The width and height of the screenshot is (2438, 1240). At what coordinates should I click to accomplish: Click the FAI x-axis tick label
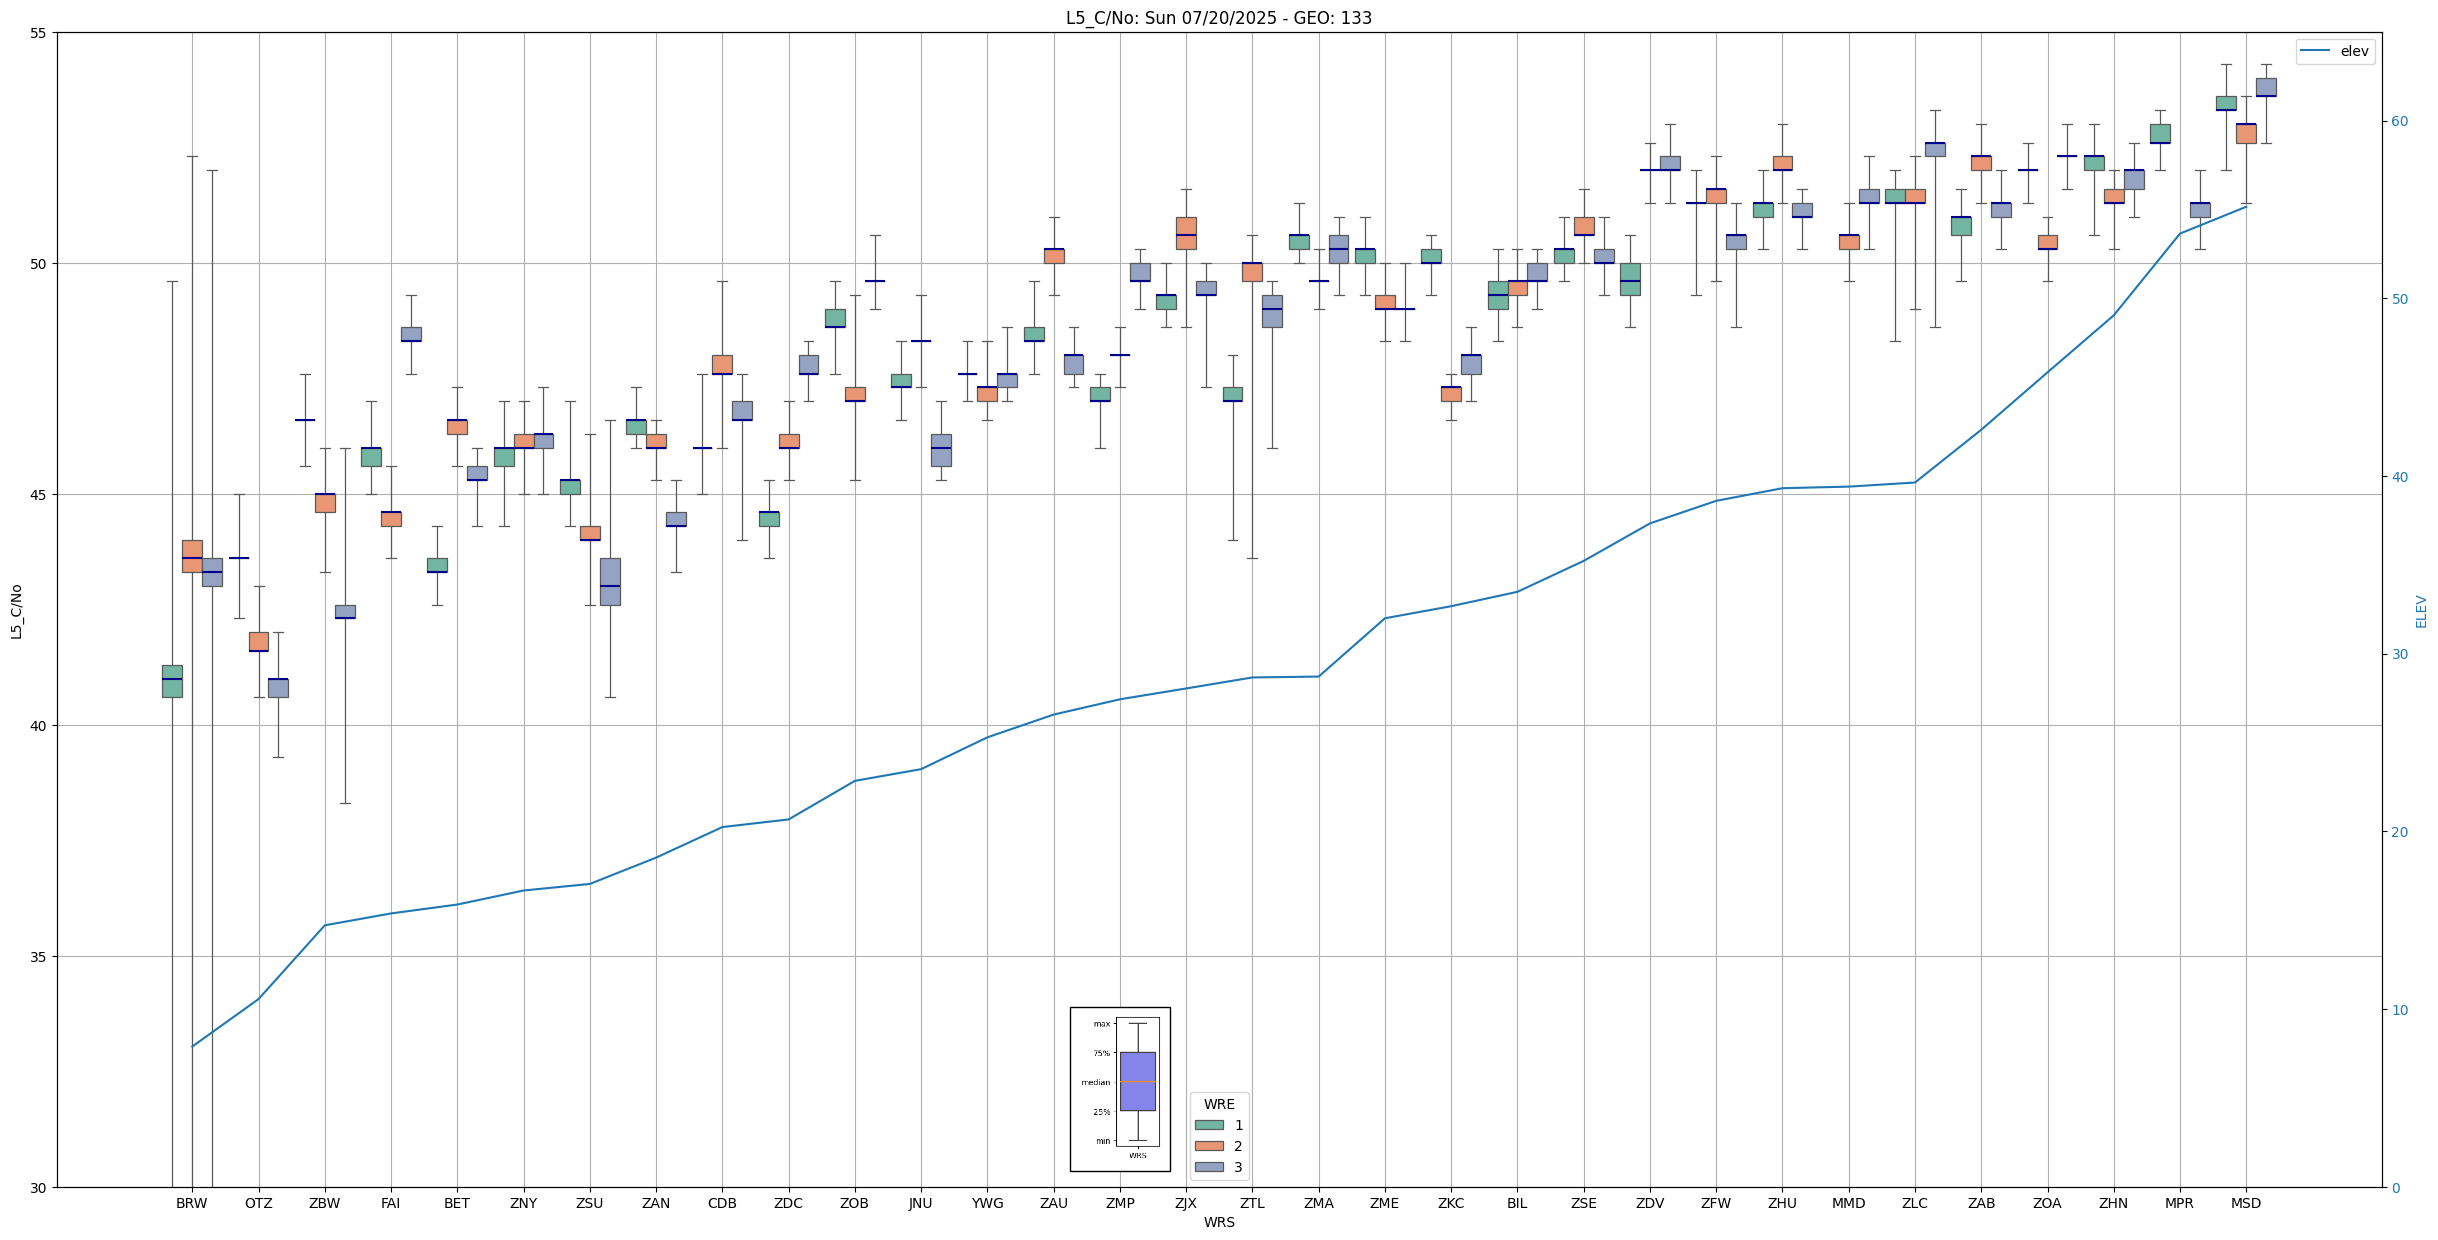[391, 1203]
